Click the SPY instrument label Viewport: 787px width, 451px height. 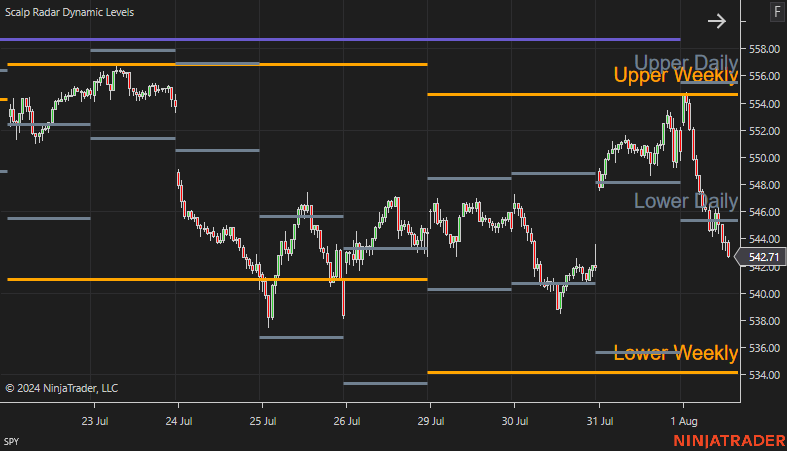[12, 441]
